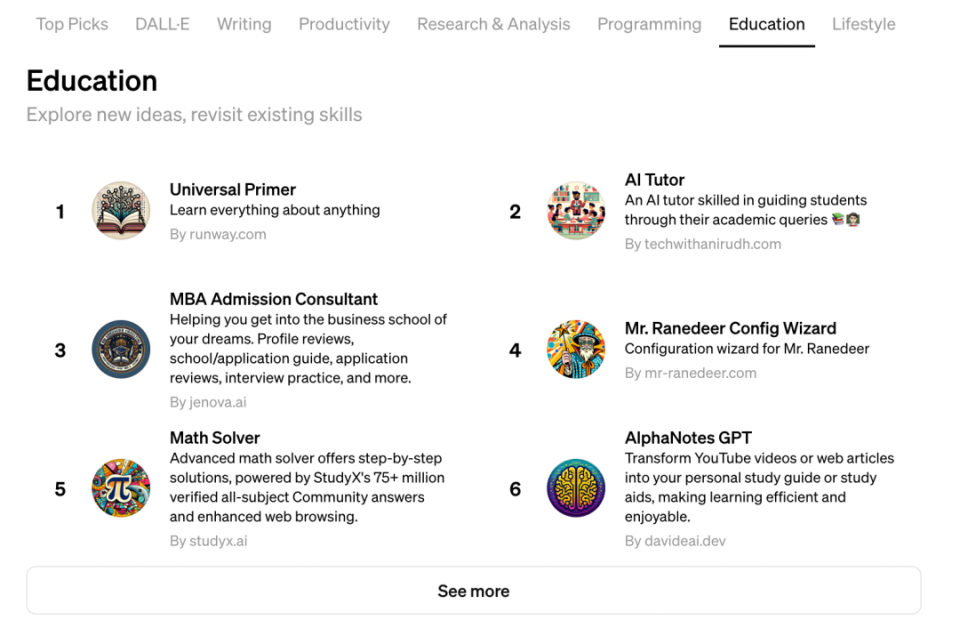Image resolution: width=960 pixels, height=628 pixels.
Task: Click the AlphaNotes GPT brain icon
Action: (576, 489)
